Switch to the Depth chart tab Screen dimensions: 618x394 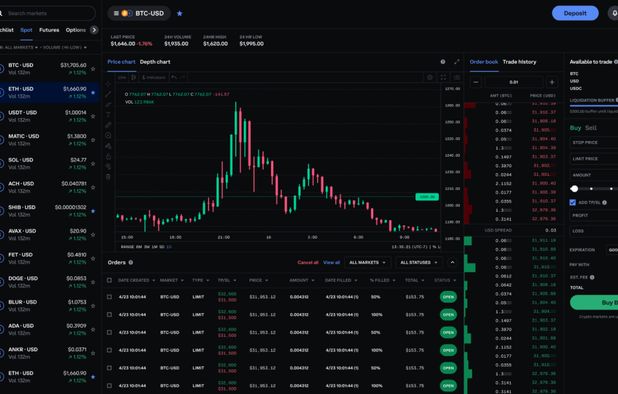[x=155, y=62]
